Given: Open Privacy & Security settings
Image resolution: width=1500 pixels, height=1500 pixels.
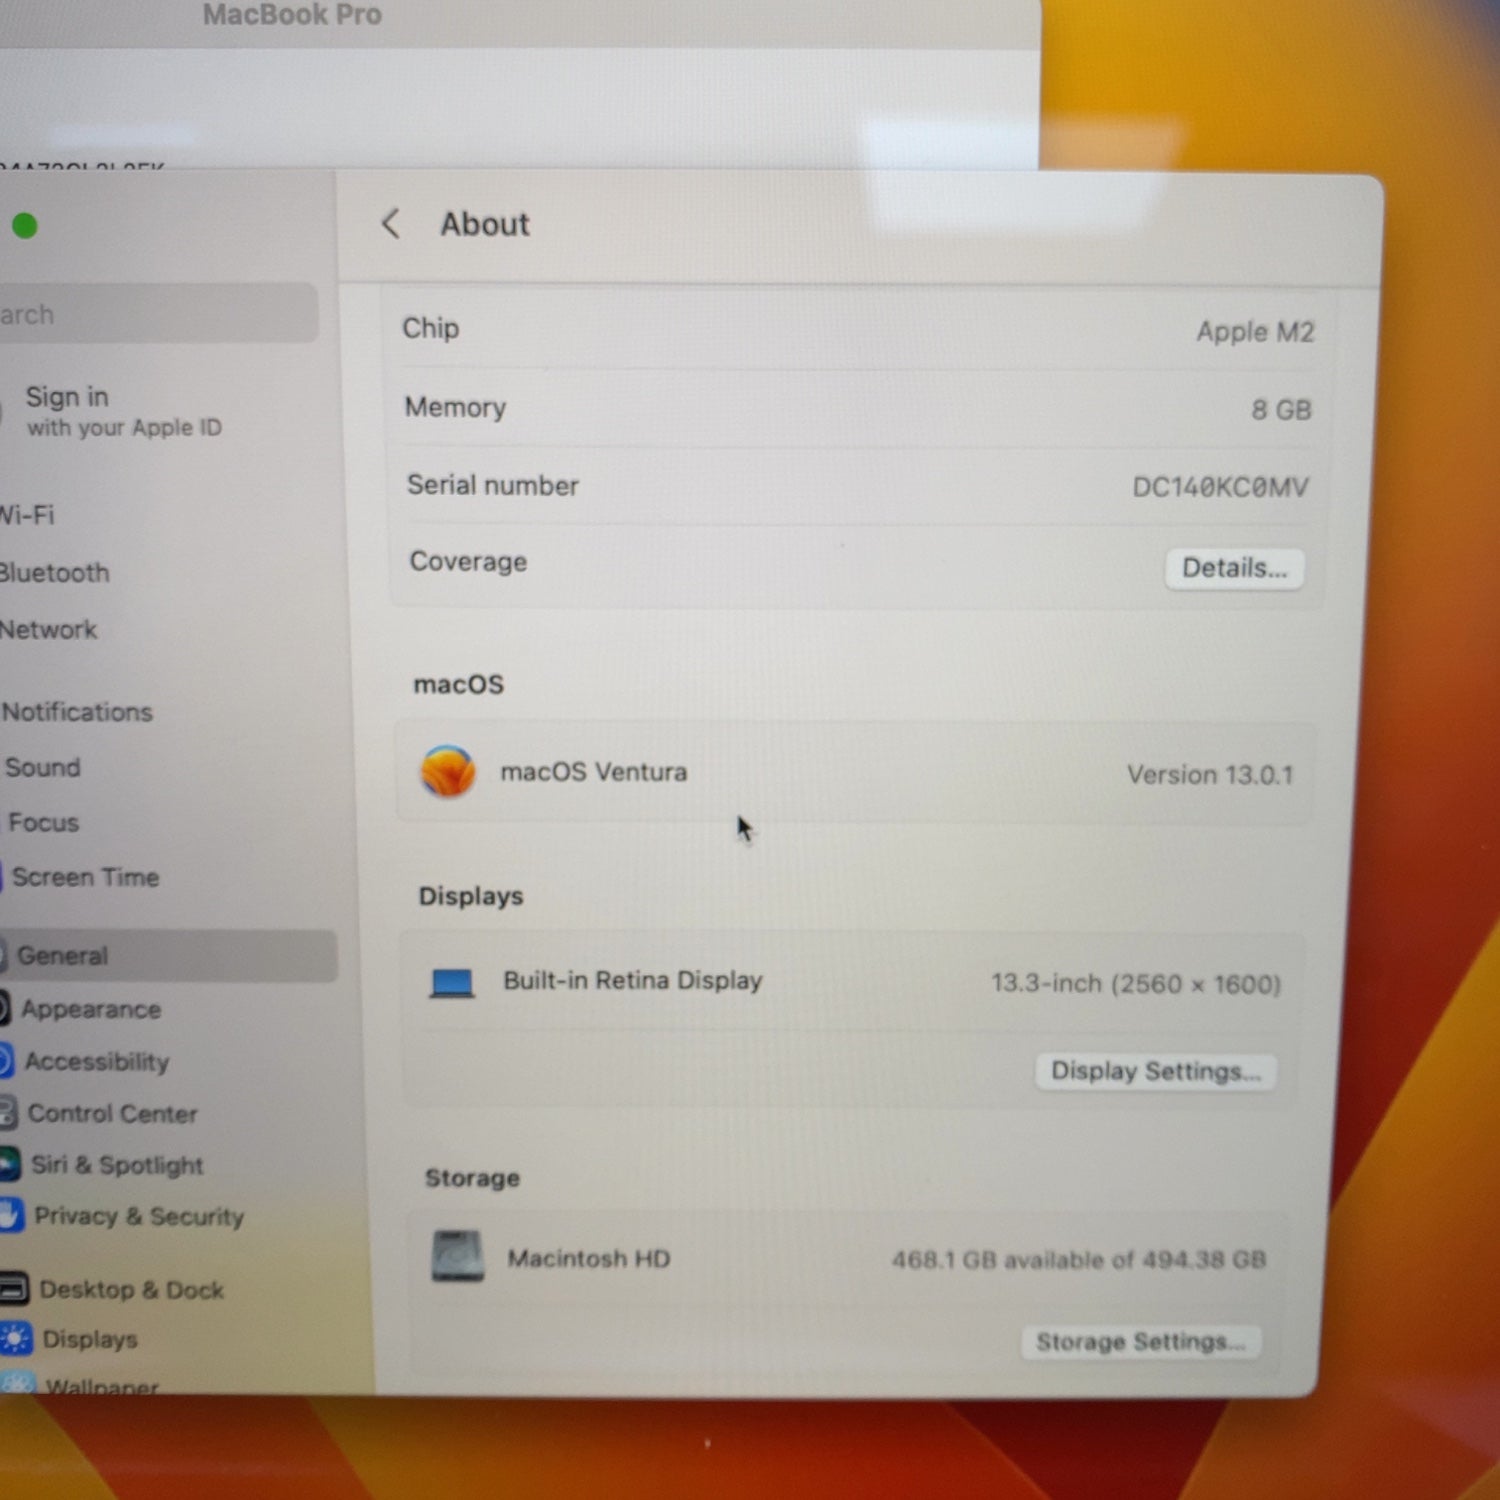Looking at the screenshot, I should [139, 1216].
